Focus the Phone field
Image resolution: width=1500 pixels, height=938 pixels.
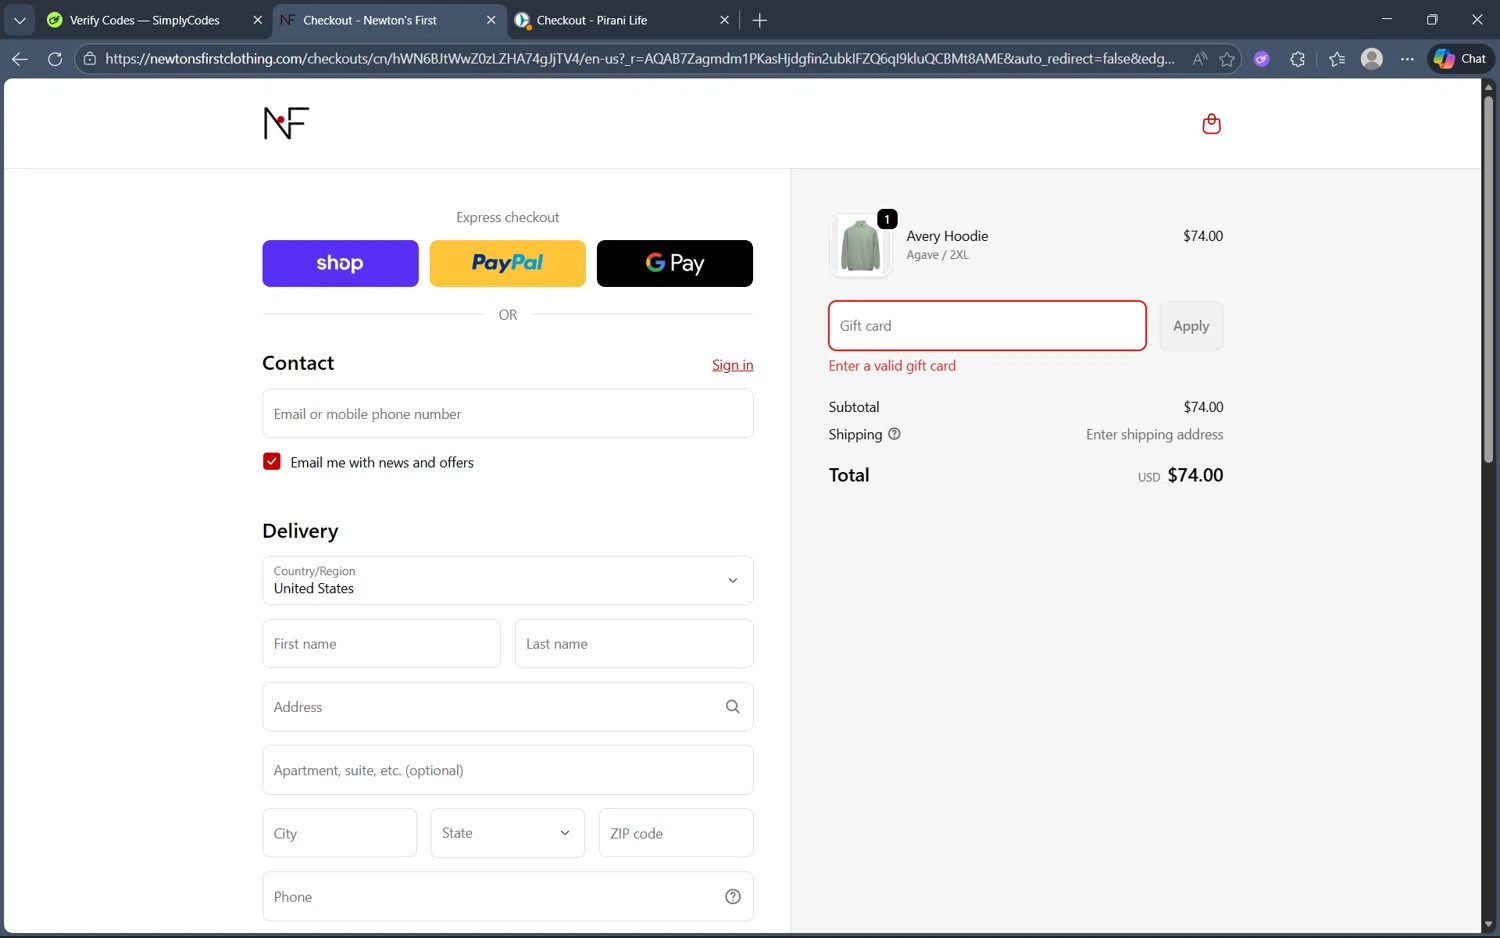click(508, 897)
